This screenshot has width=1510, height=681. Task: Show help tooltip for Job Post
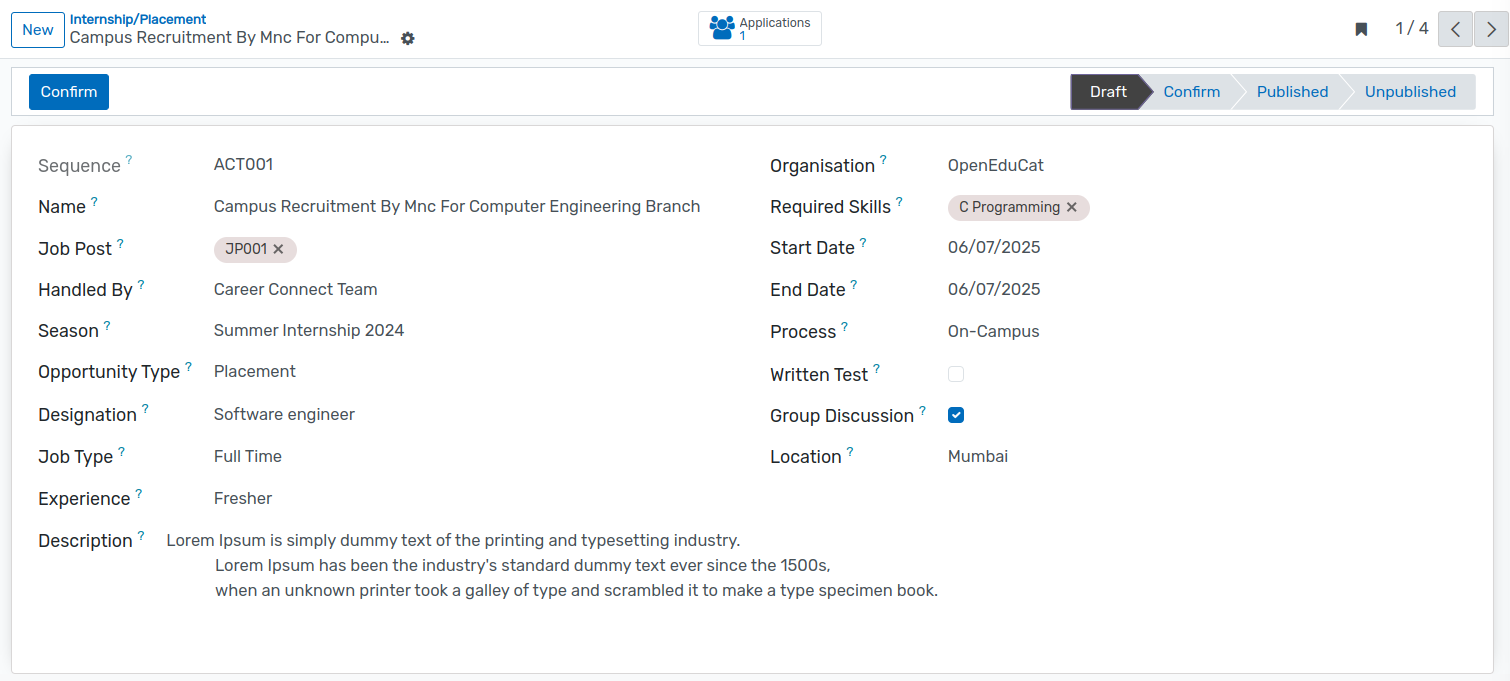pyautogui.click(x=120, y=243)
